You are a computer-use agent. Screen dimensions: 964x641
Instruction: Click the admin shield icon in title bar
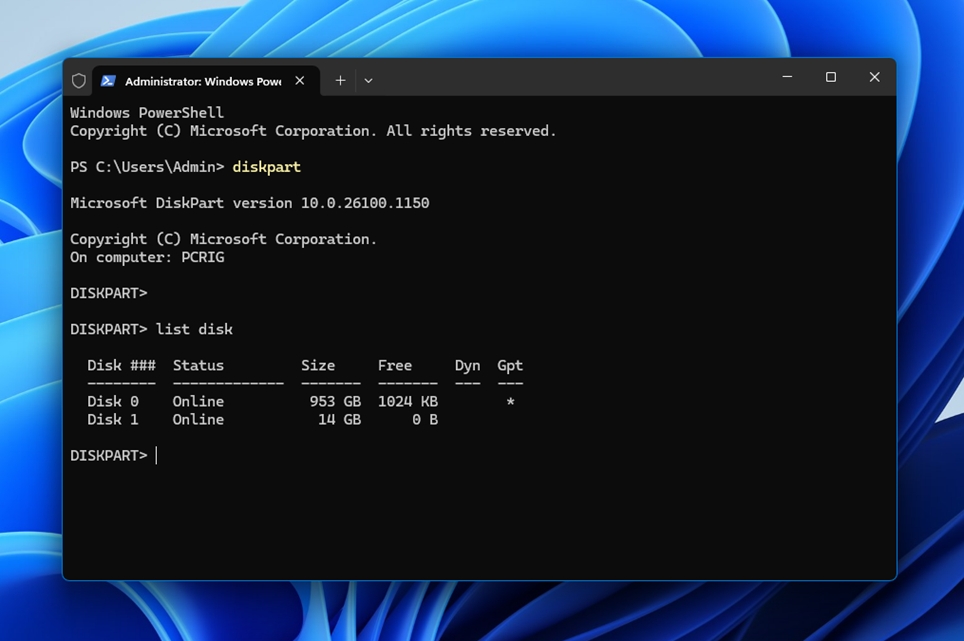[79, 81]
